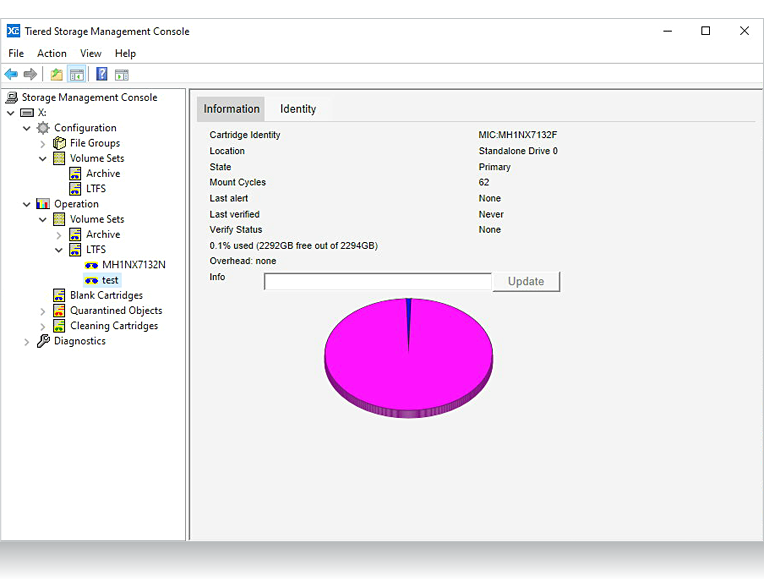Image resolution: width=764 pixels, height=579 pixels.
Task: Switch to the Identity tab
Action: [x=298, y=109]
